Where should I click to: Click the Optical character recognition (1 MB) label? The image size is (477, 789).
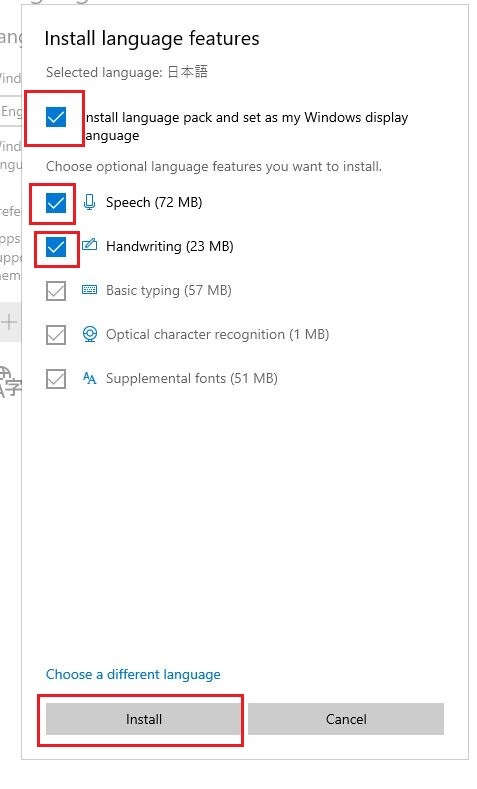tap(217, 335)
